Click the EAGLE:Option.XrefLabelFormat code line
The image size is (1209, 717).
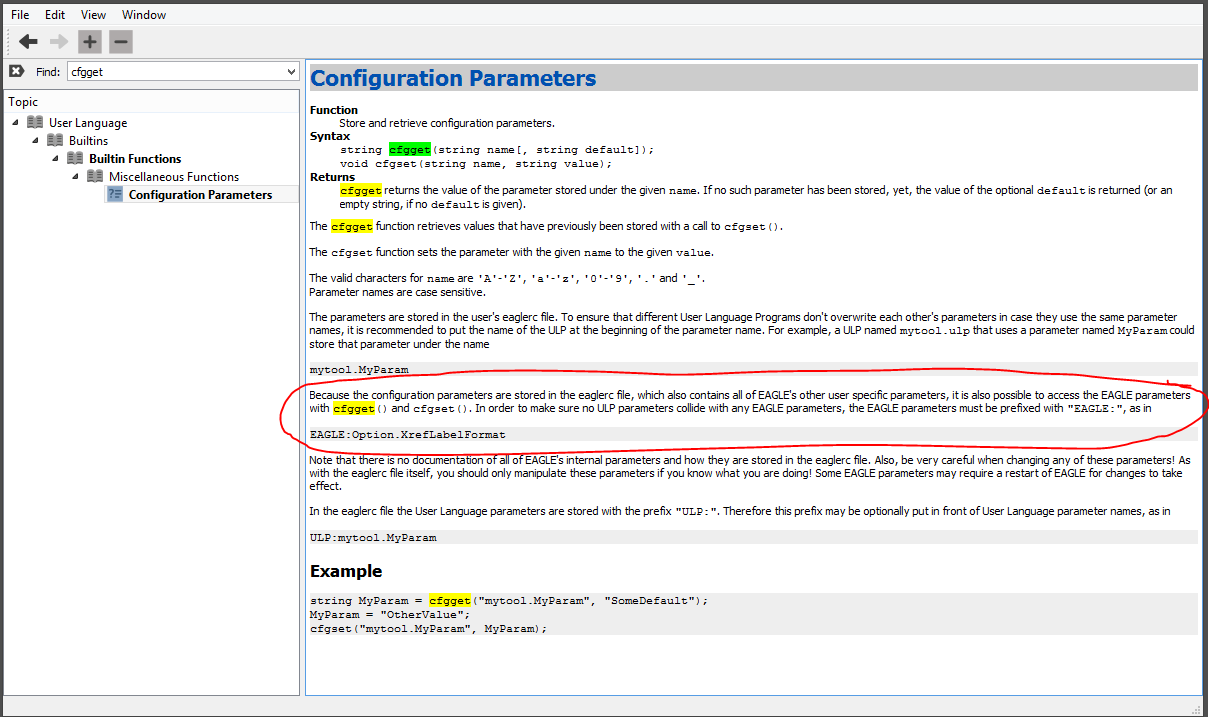coord(408,435)
